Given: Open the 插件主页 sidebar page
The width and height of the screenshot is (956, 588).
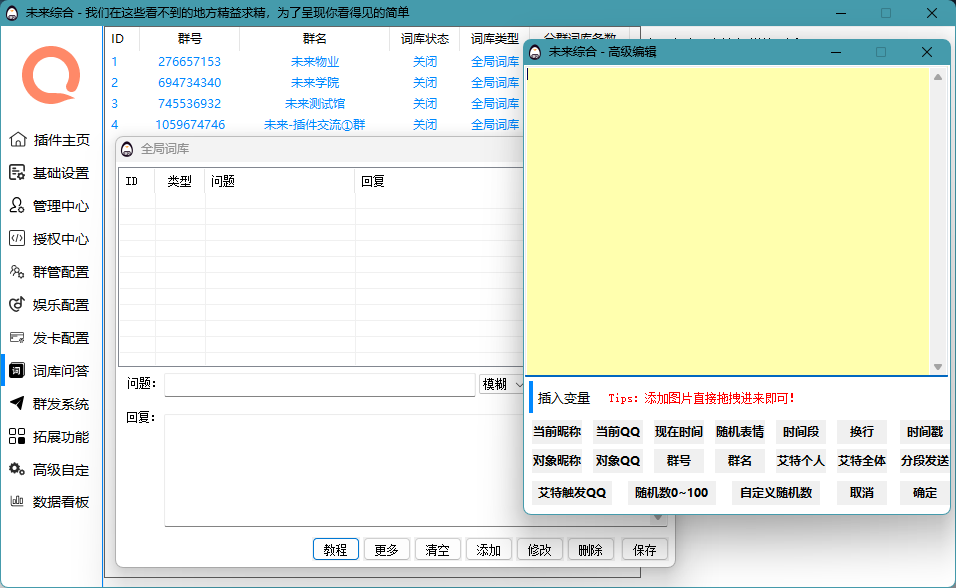Looking at the screenshot, I should pos(51,139).
